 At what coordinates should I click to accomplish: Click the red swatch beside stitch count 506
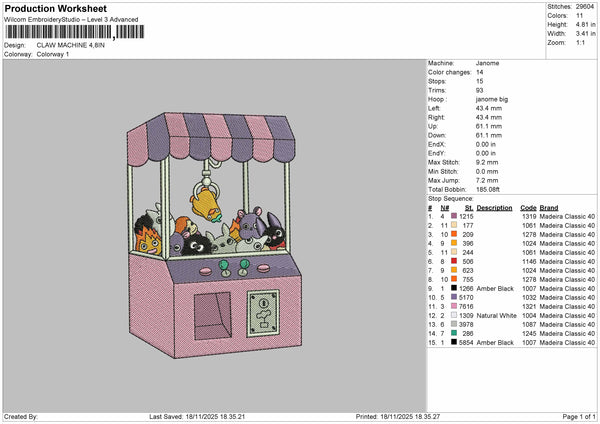(x=454, y=261)
